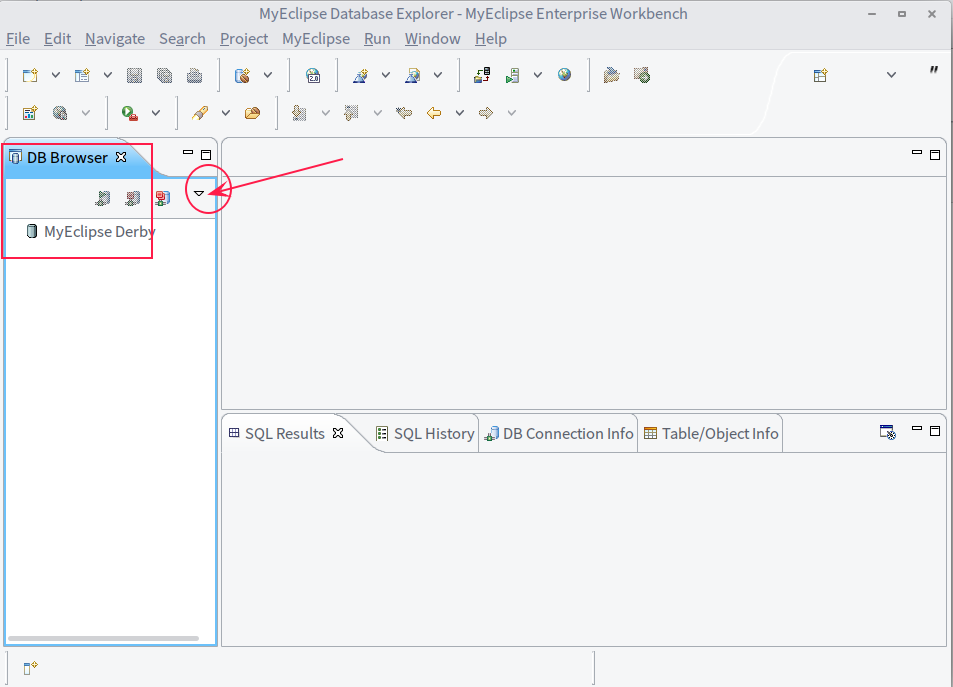953x687 pixels.
Task: Click the yellow Back arrow icon
Action: coord(434,113)
